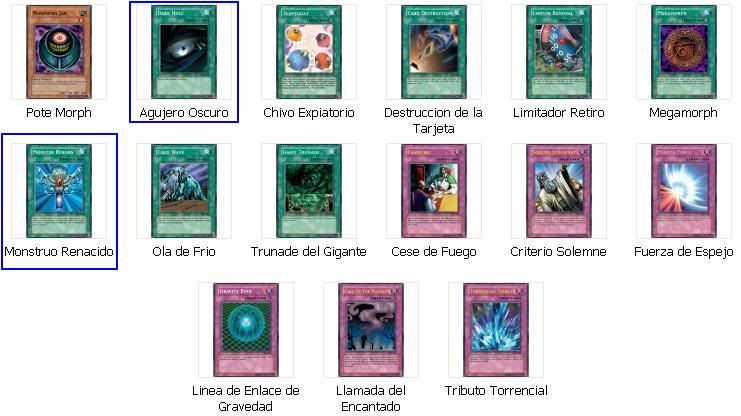Viewport: 741px width, 416px height.
Task: Select the Pote Morph card thumbnail
Action: click(59, 52)
